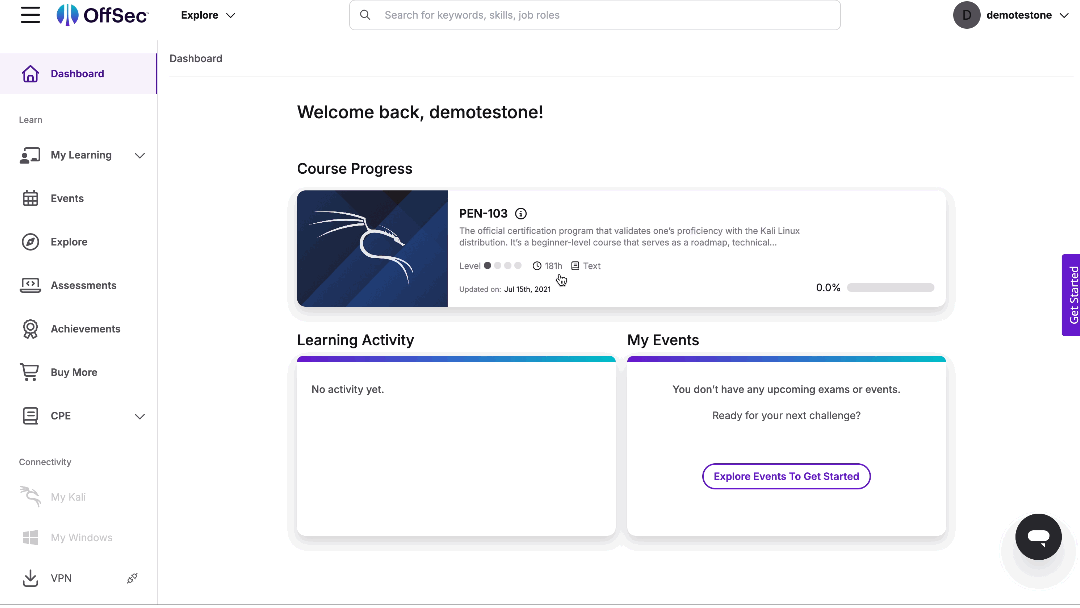Click the search magnifier icon

coord(365,15)
